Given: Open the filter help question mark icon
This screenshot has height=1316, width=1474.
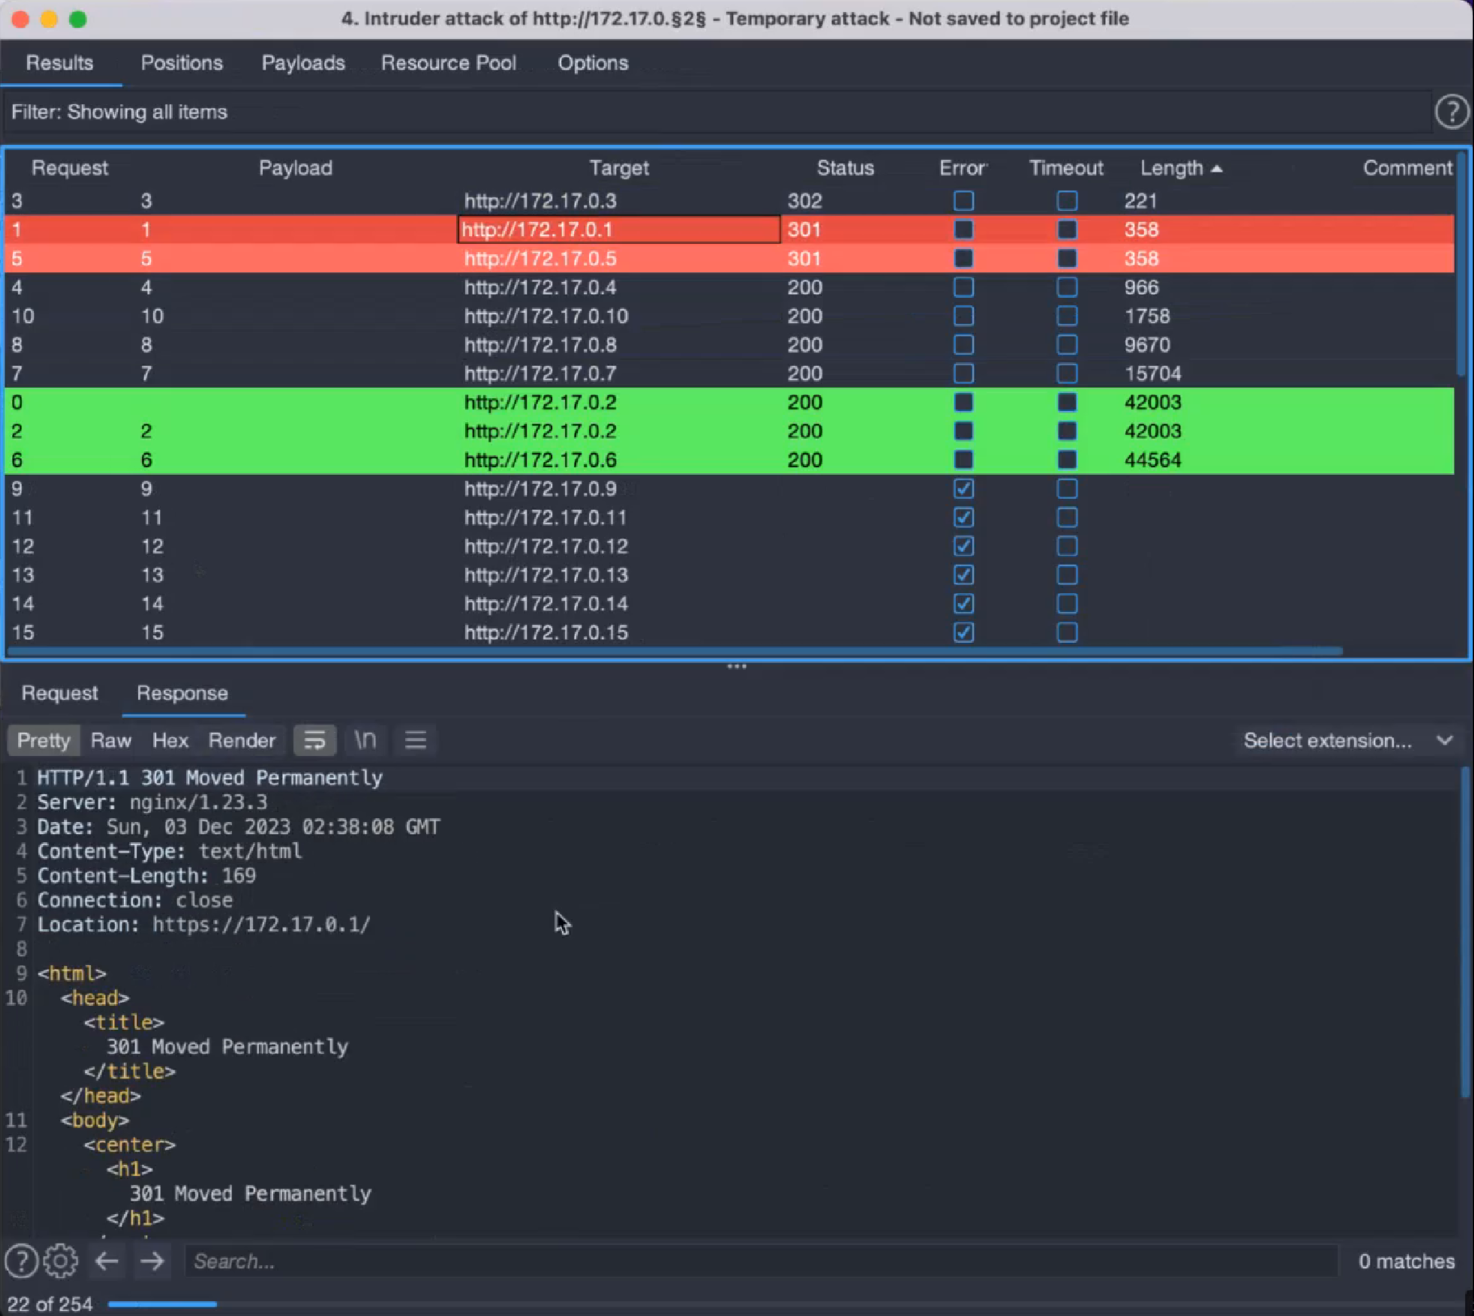Looking at the screenshot, I should pos(1451,112).
